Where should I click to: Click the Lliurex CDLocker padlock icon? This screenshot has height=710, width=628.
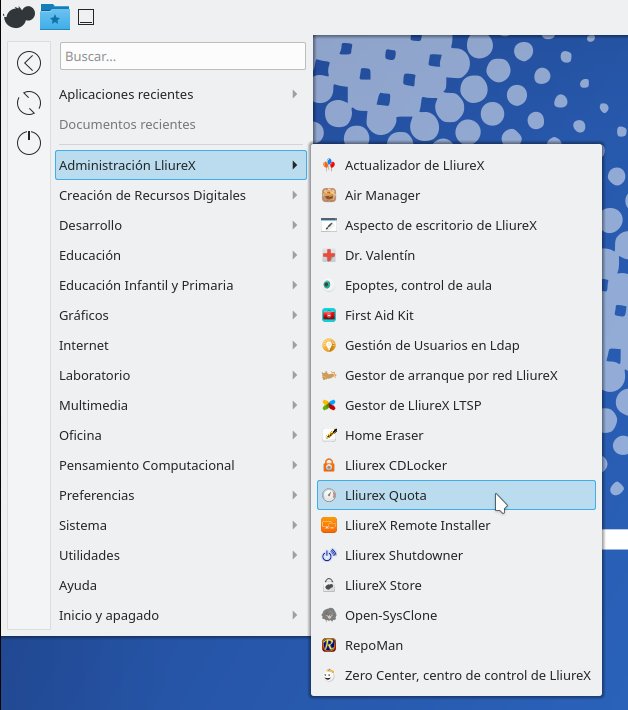(329, 465)
